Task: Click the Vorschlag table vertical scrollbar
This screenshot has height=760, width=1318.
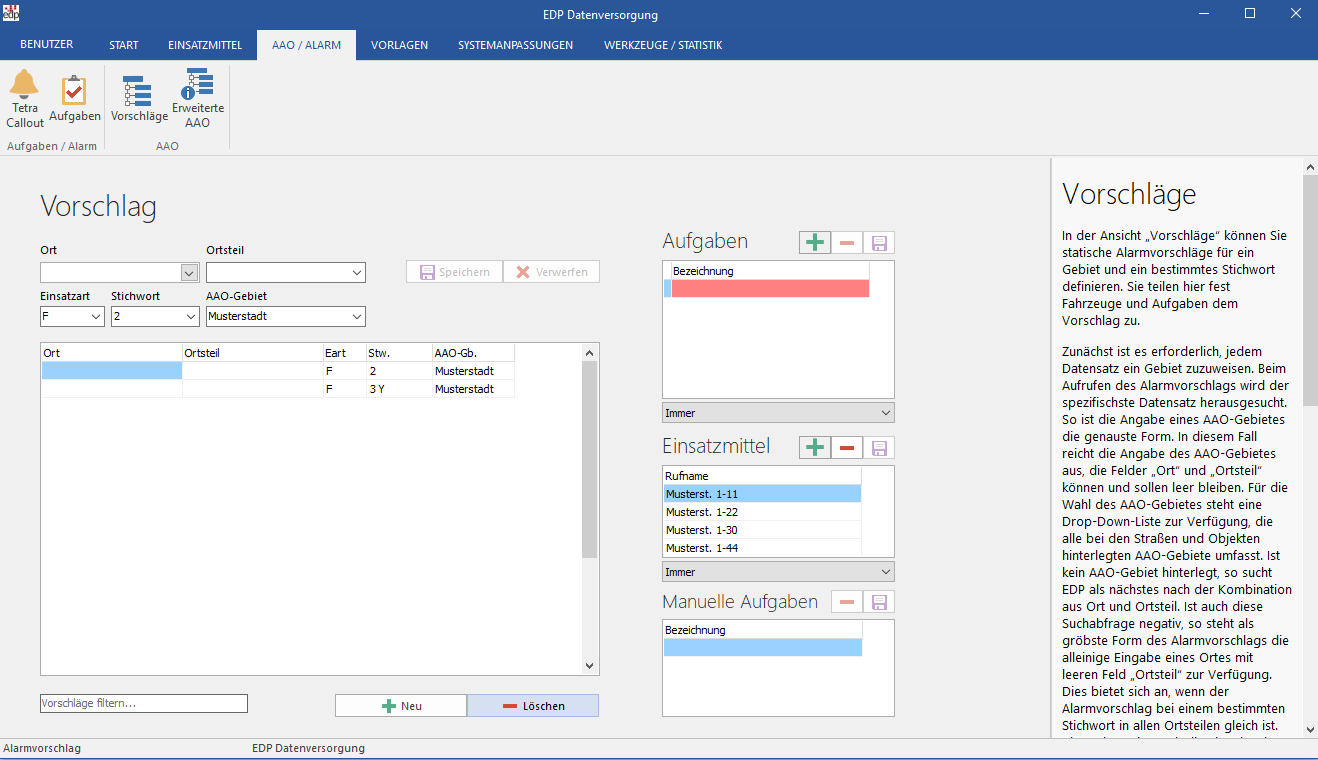Action: pyautogui.click(x=589, y=458)
